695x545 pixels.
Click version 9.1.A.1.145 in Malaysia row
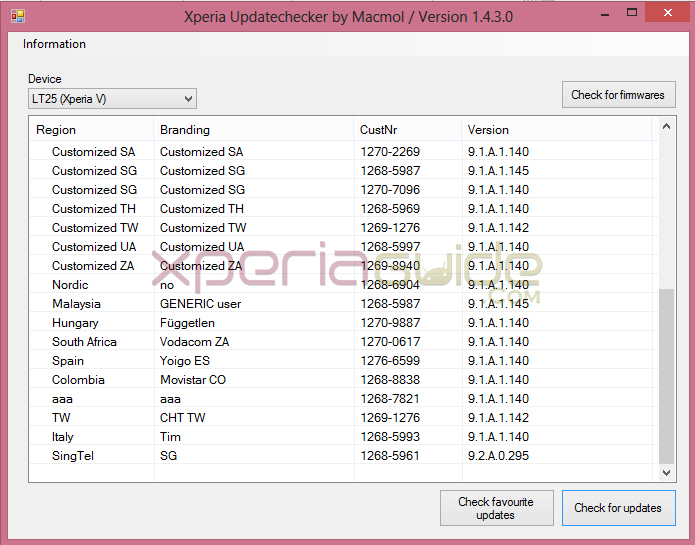498,304
